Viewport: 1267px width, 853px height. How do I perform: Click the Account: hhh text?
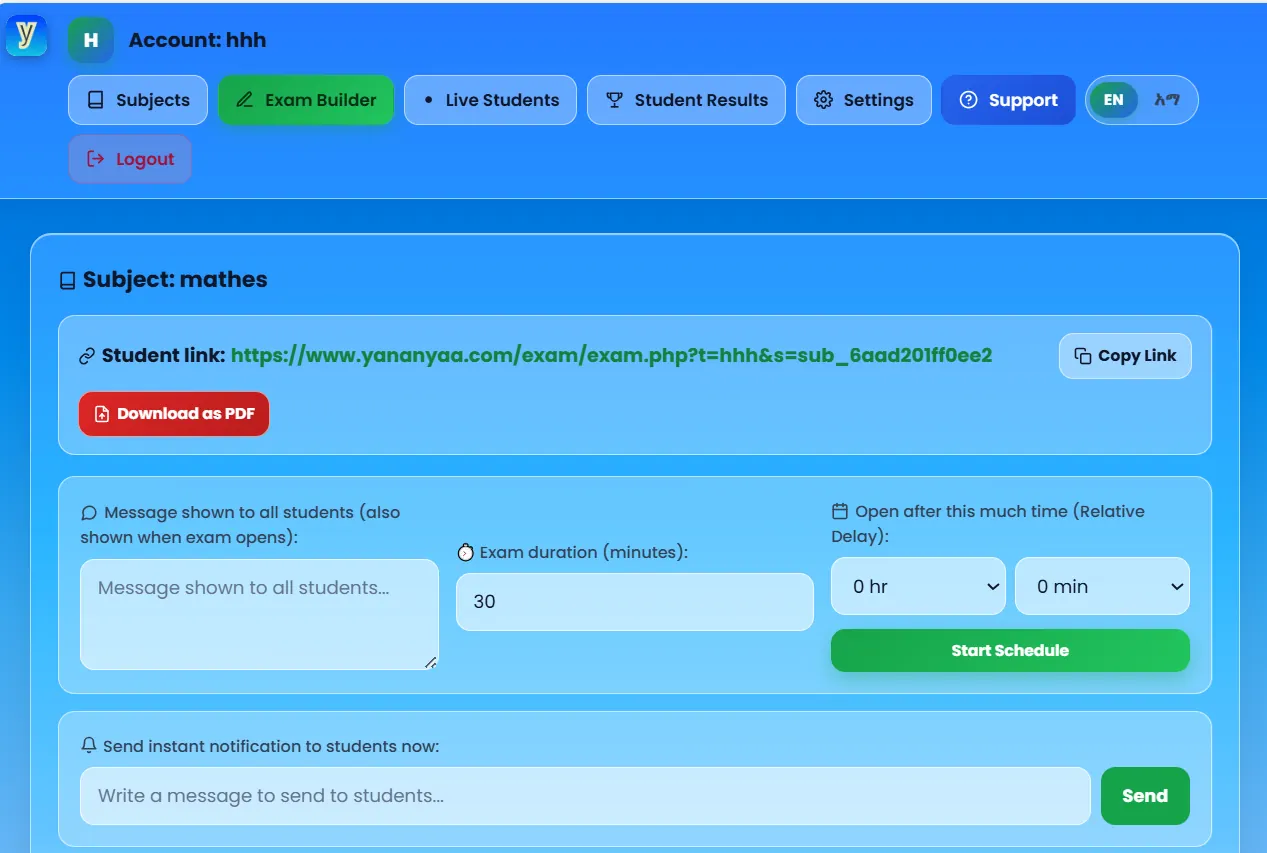click(197, 40)
